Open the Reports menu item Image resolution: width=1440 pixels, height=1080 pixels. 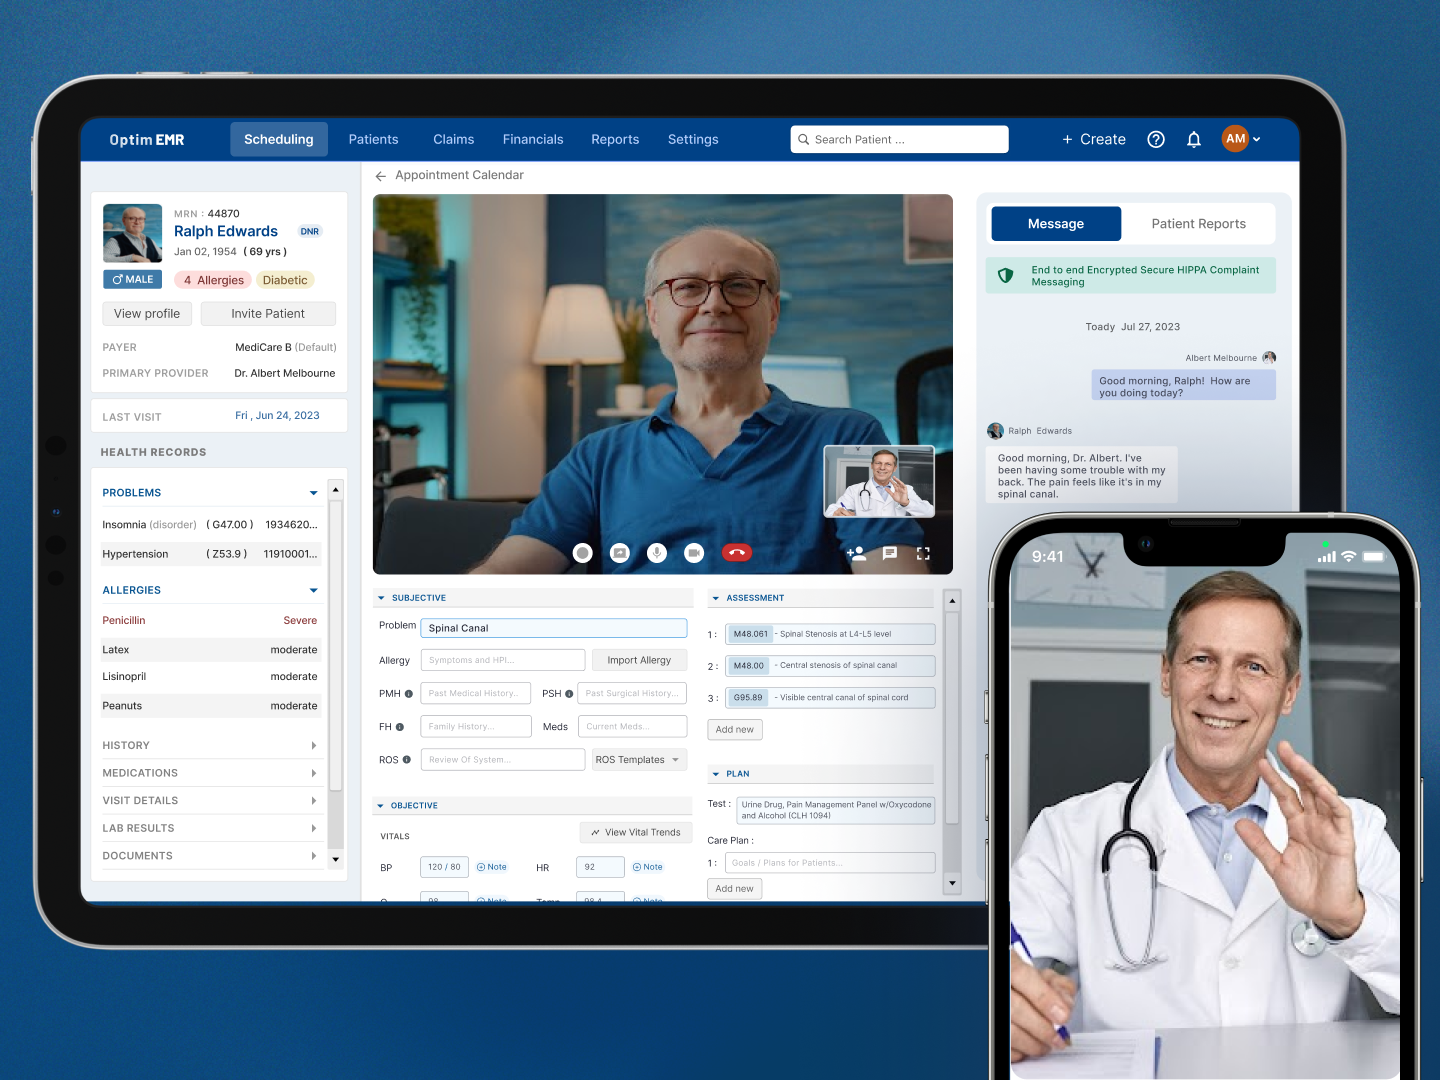click(615, 139)
